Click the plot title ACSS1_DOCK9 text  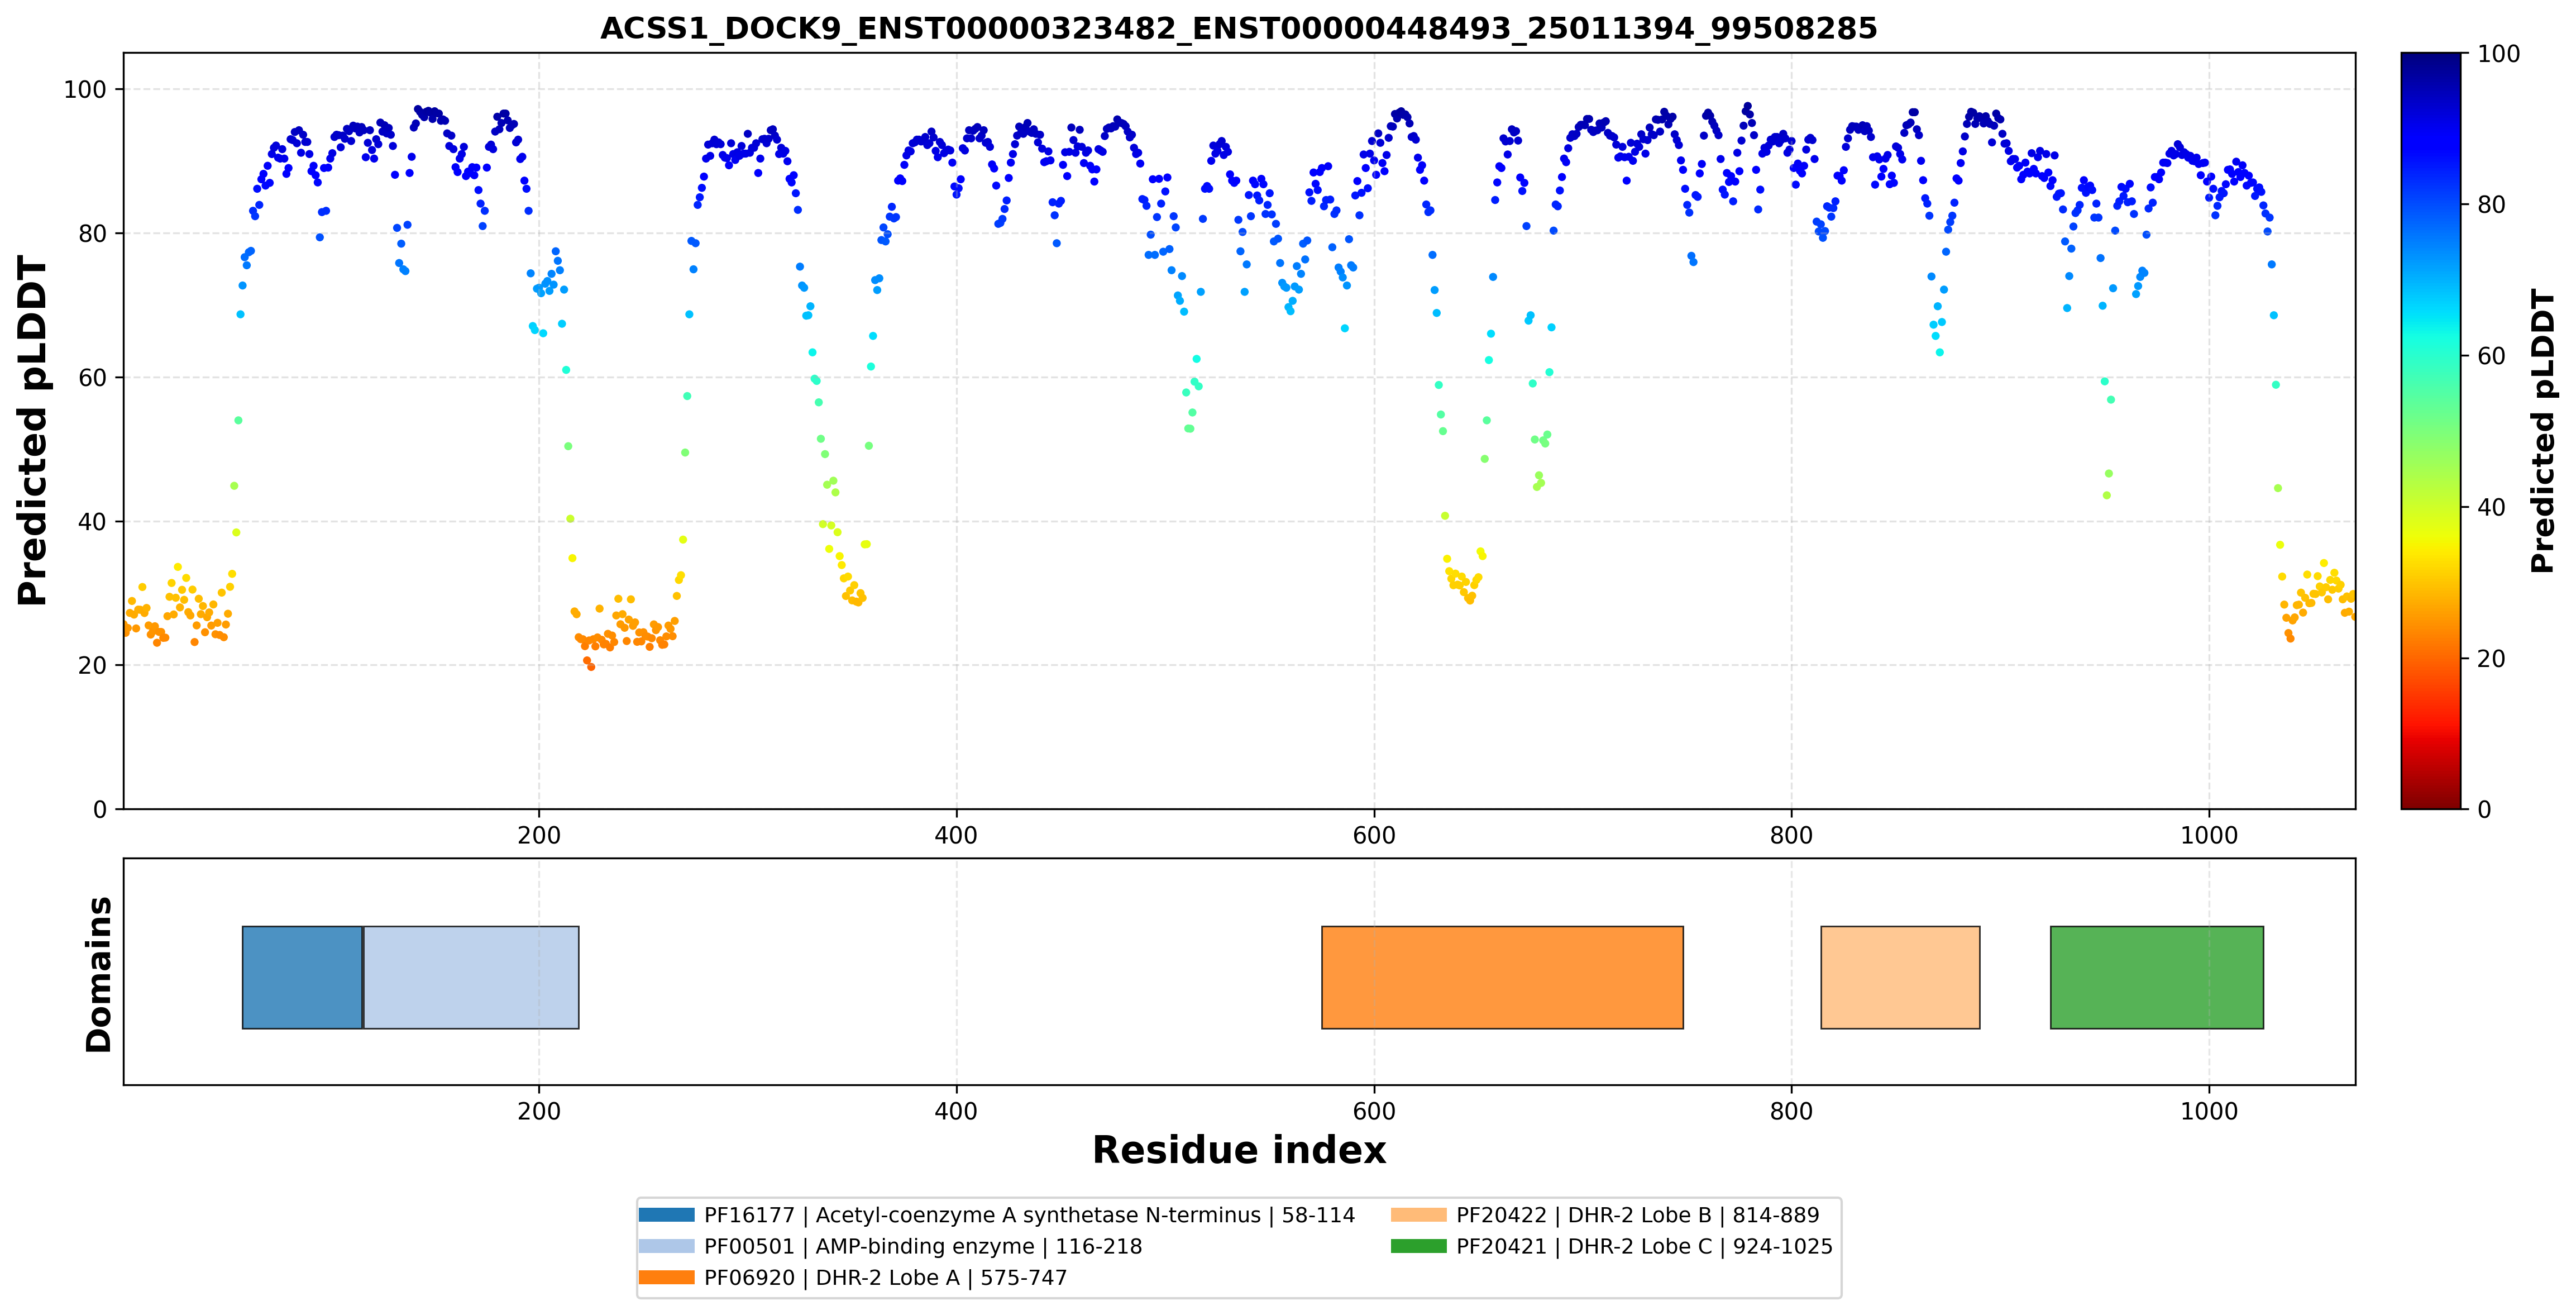[x=1239, y=28]
